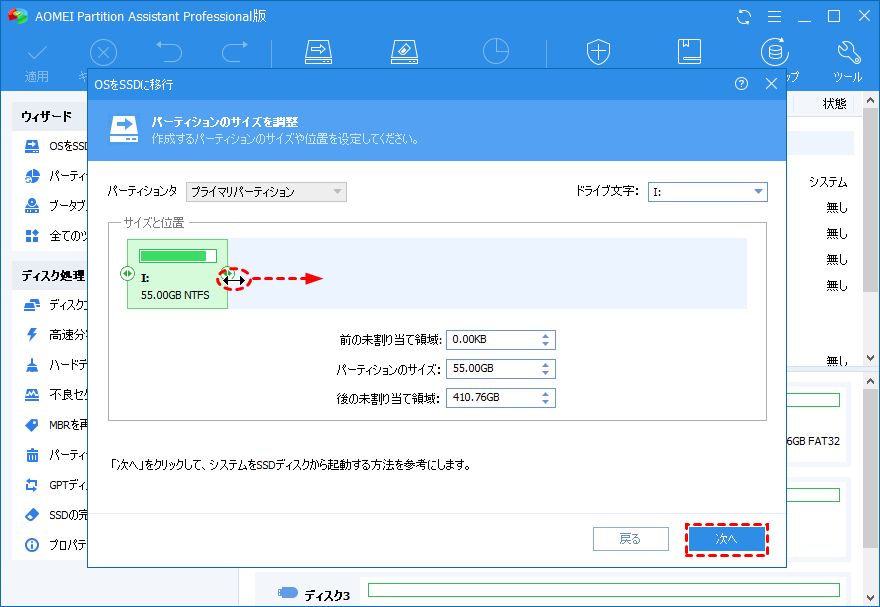The image size is (880, 607).
Task: Click the pie chart partition icon in the toolbar
Action: [x=496, y=52]
